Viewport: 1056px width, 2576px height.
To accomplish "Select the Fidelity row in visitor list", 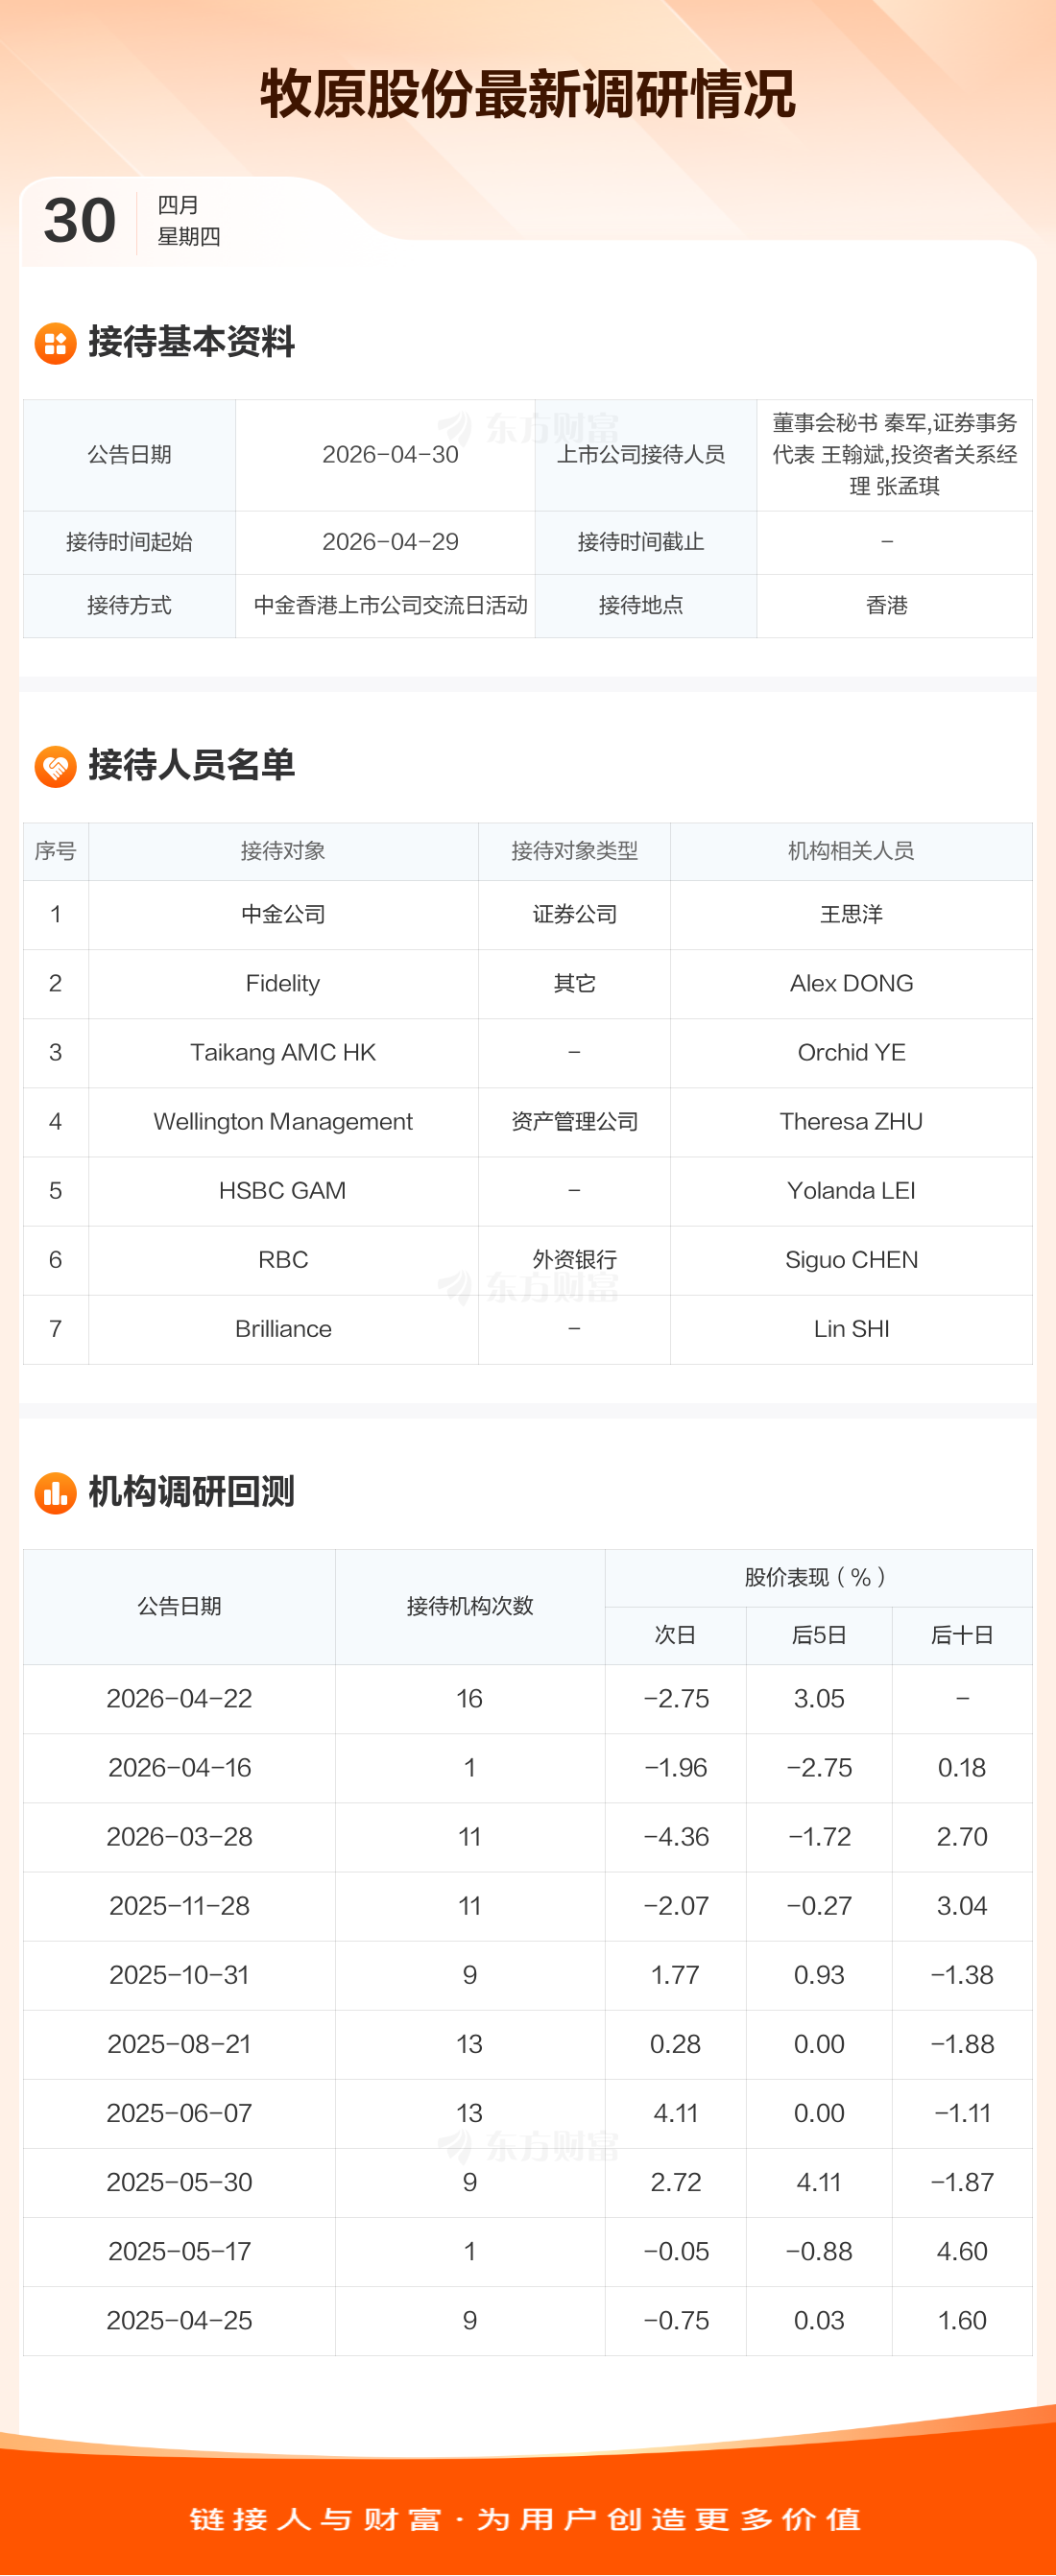I will (x=283, y=984).
